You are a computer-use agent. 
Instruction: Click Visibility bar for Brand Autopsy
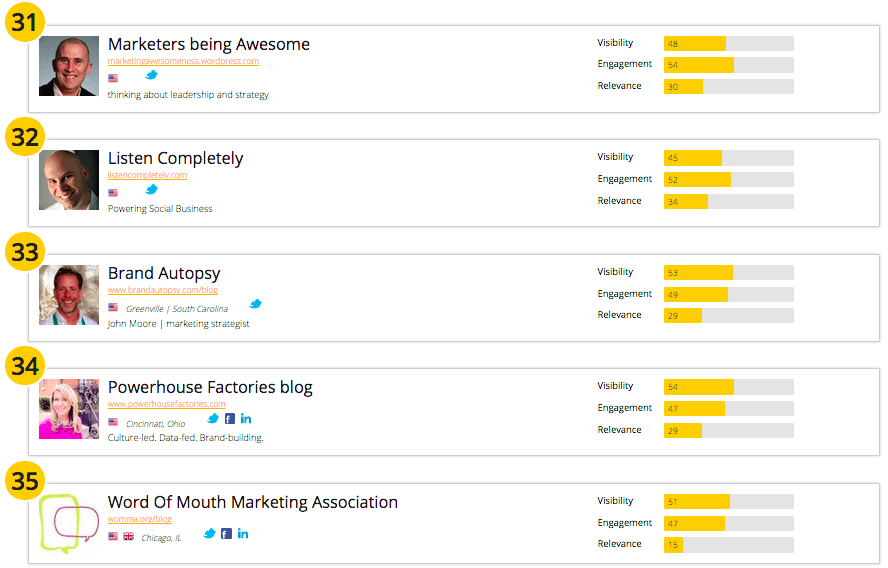tap(728, 272)
